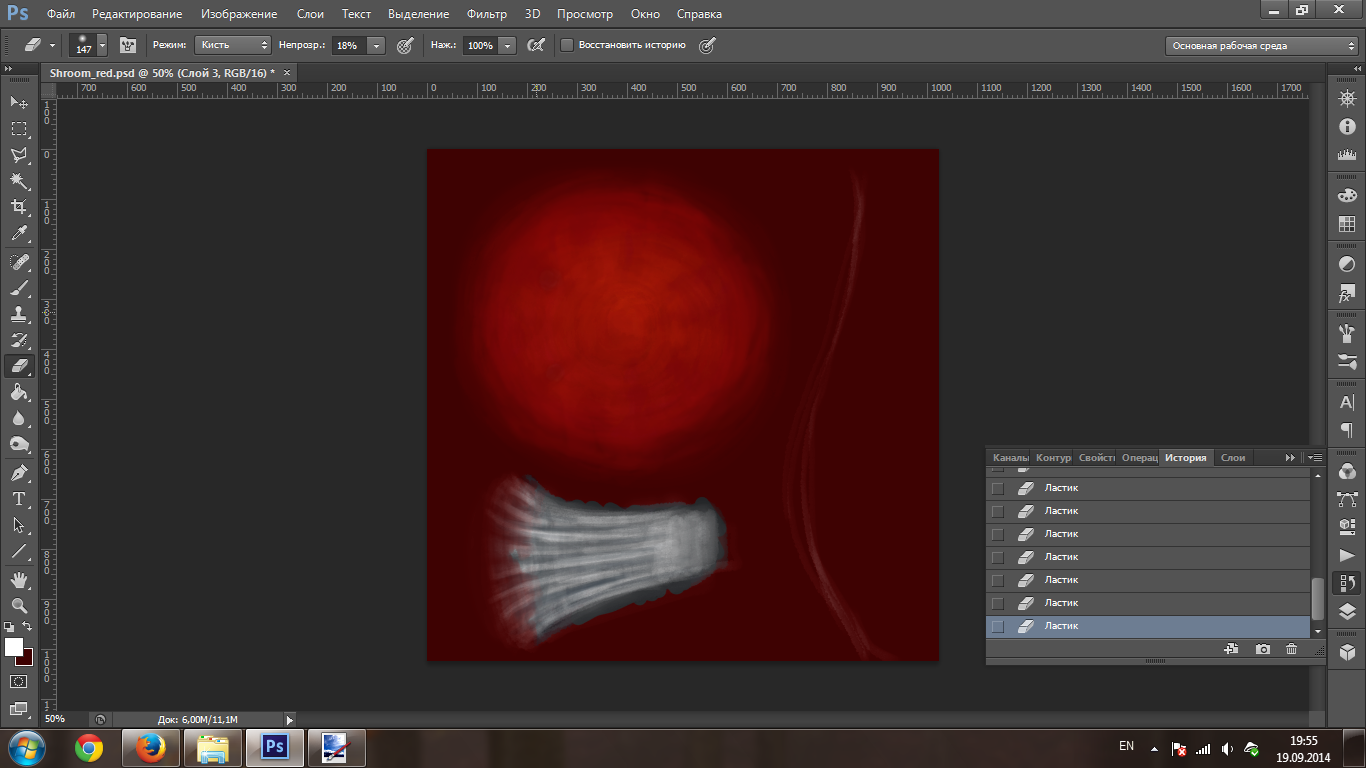1366x768 pixels.
Task: Pick the Eyedropper tool
Action: coord(19,234)
